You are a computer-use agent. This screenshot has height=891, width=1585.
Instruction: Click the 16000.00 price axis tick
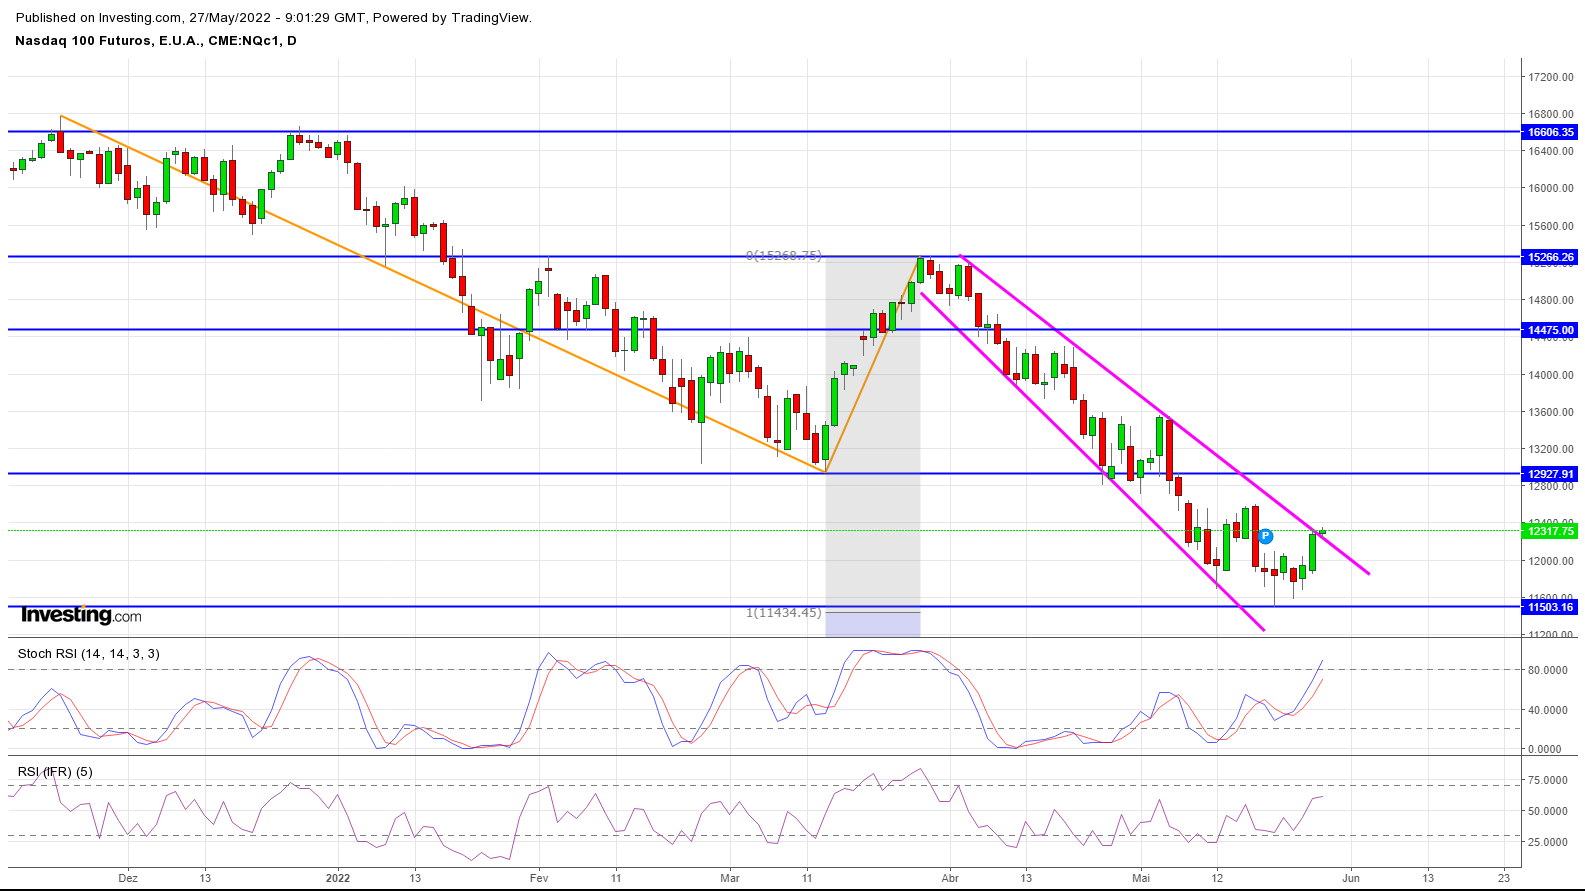tap(1551, 188)
